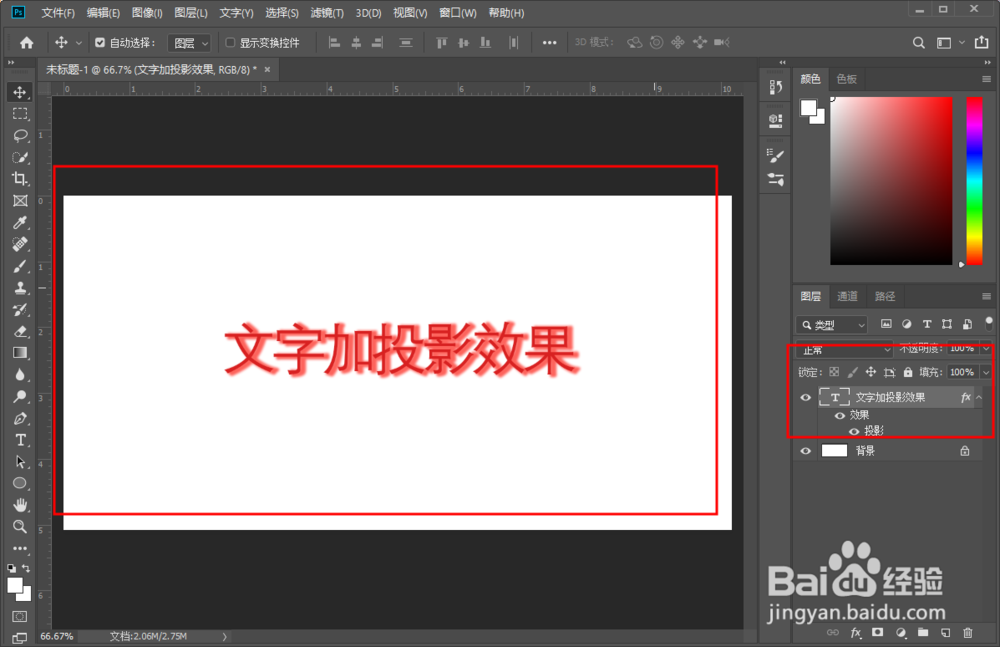Click the share icon at top right
The image size is (1000, 647).
(x=982, y=43)
